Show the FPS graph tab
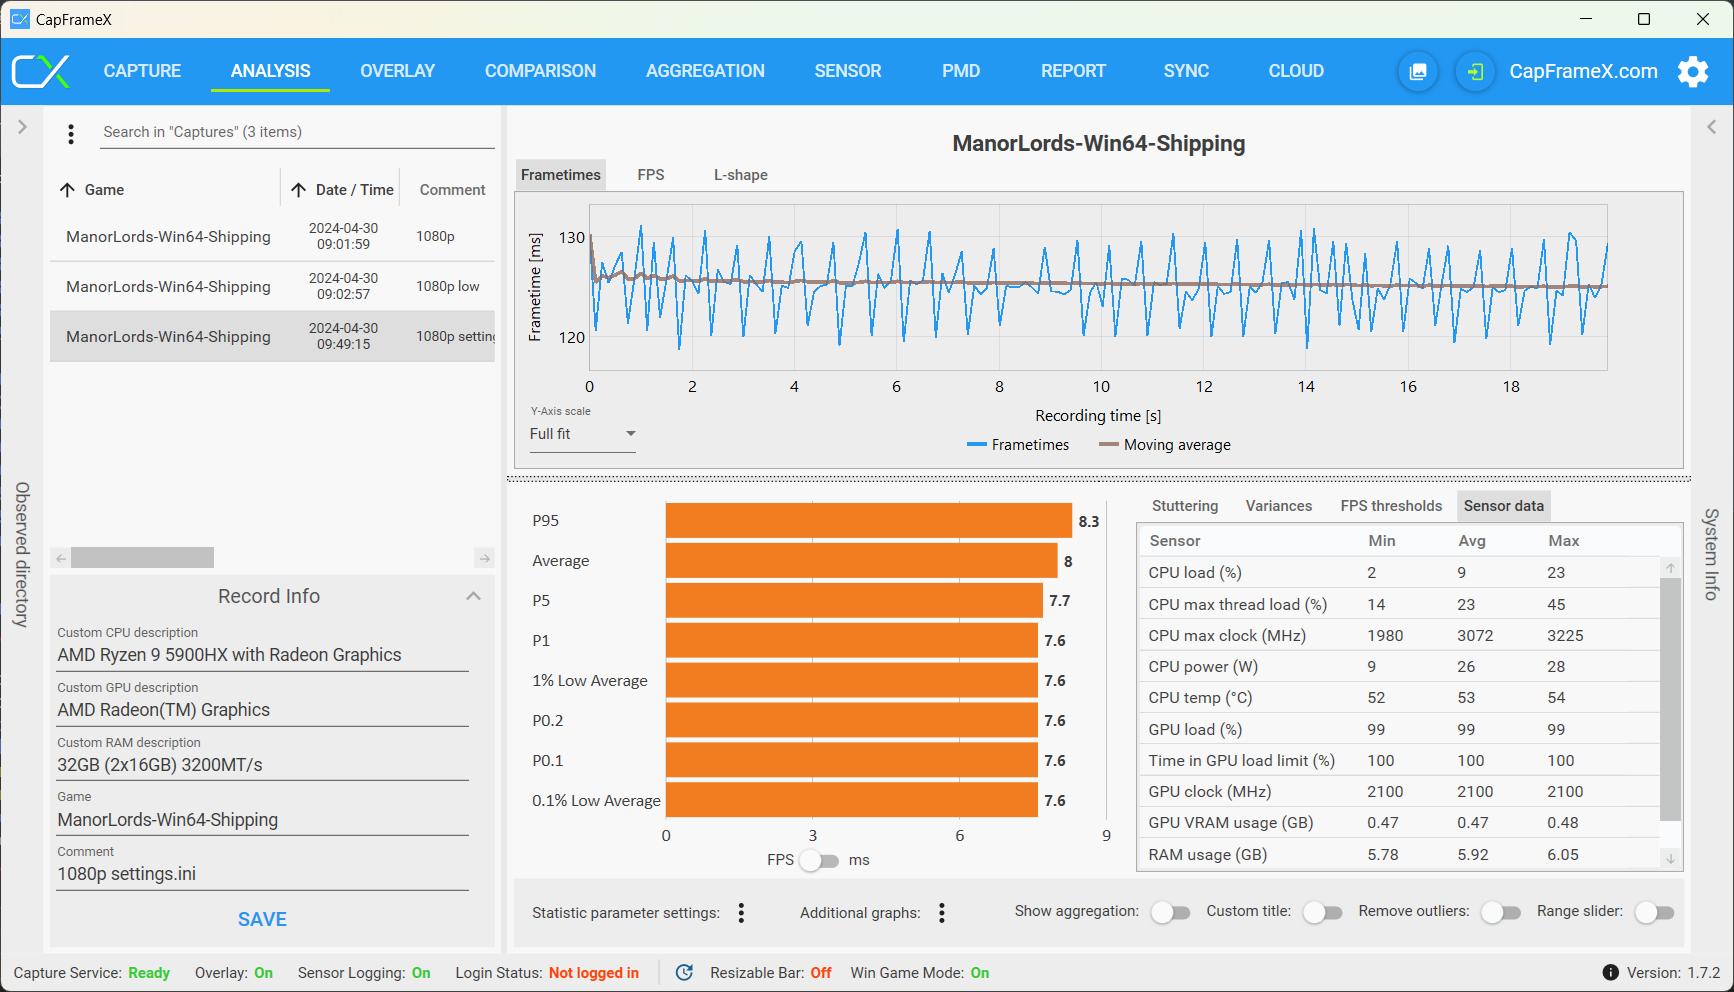 pos(651,175)
